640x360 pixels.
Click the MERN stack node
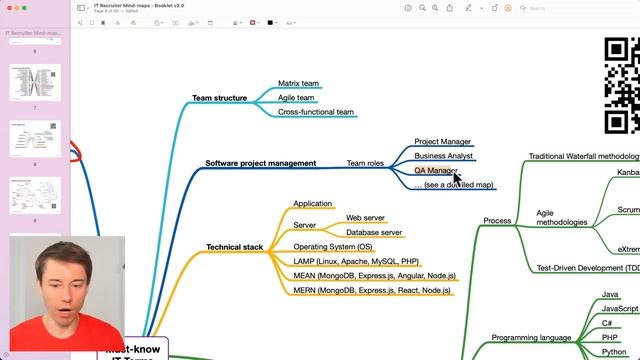[x=372, y=290]
